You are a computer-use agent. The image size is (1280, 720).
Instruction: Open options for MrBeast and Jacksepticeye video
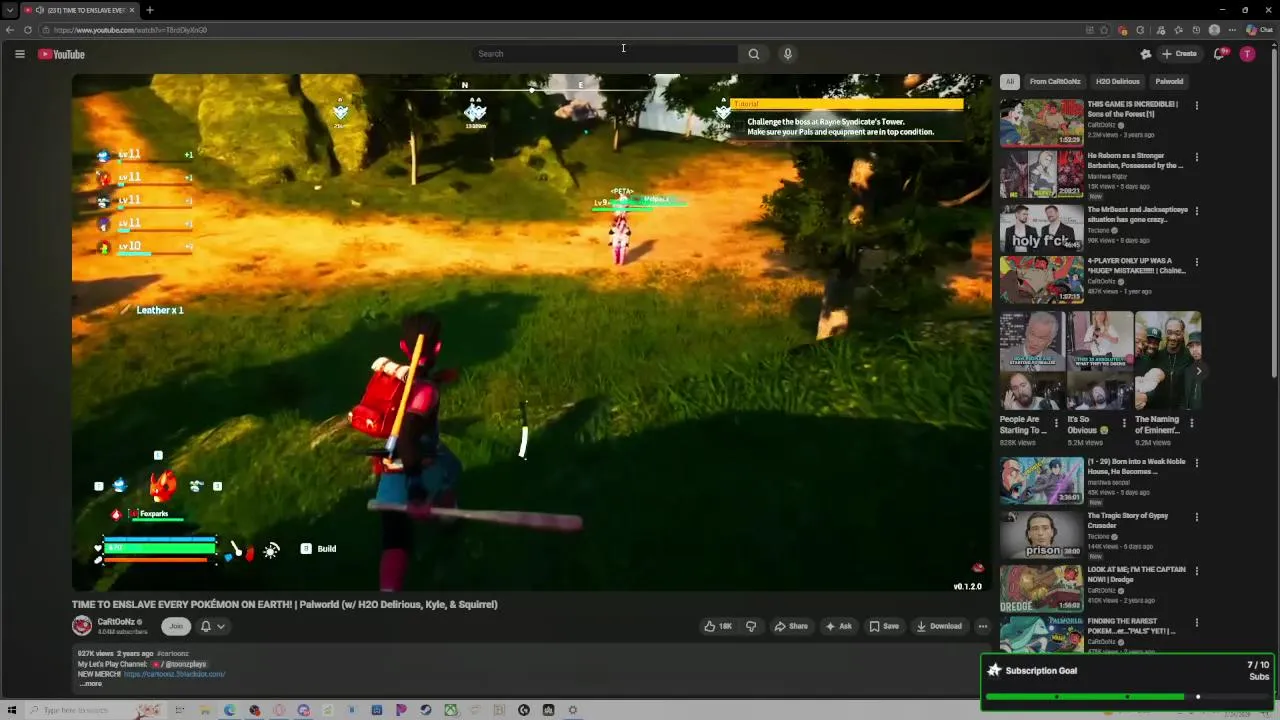(x=1196, y=211)
